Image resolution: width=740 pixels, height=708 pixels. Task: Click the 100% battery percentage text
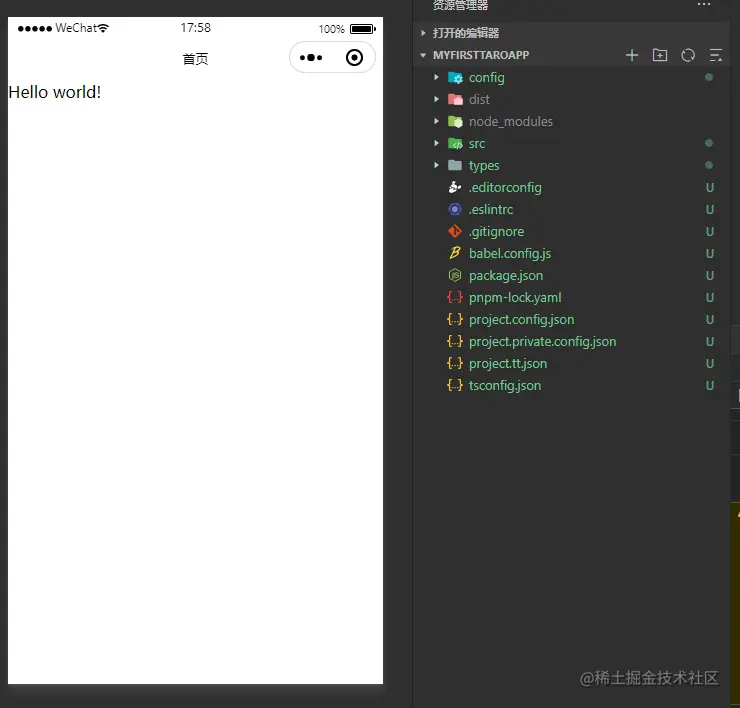332,29
